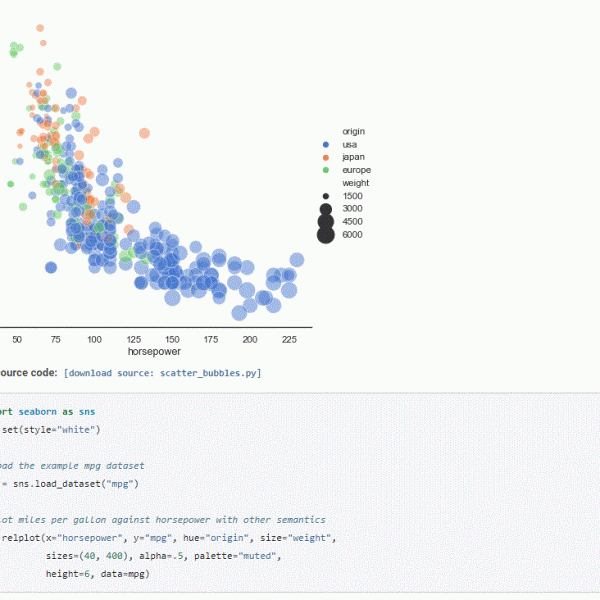Image resolution: width=600 pixels, height=600 pixels.
Task: Click the blue usa legend marker
Action: (x=326, y=145)
